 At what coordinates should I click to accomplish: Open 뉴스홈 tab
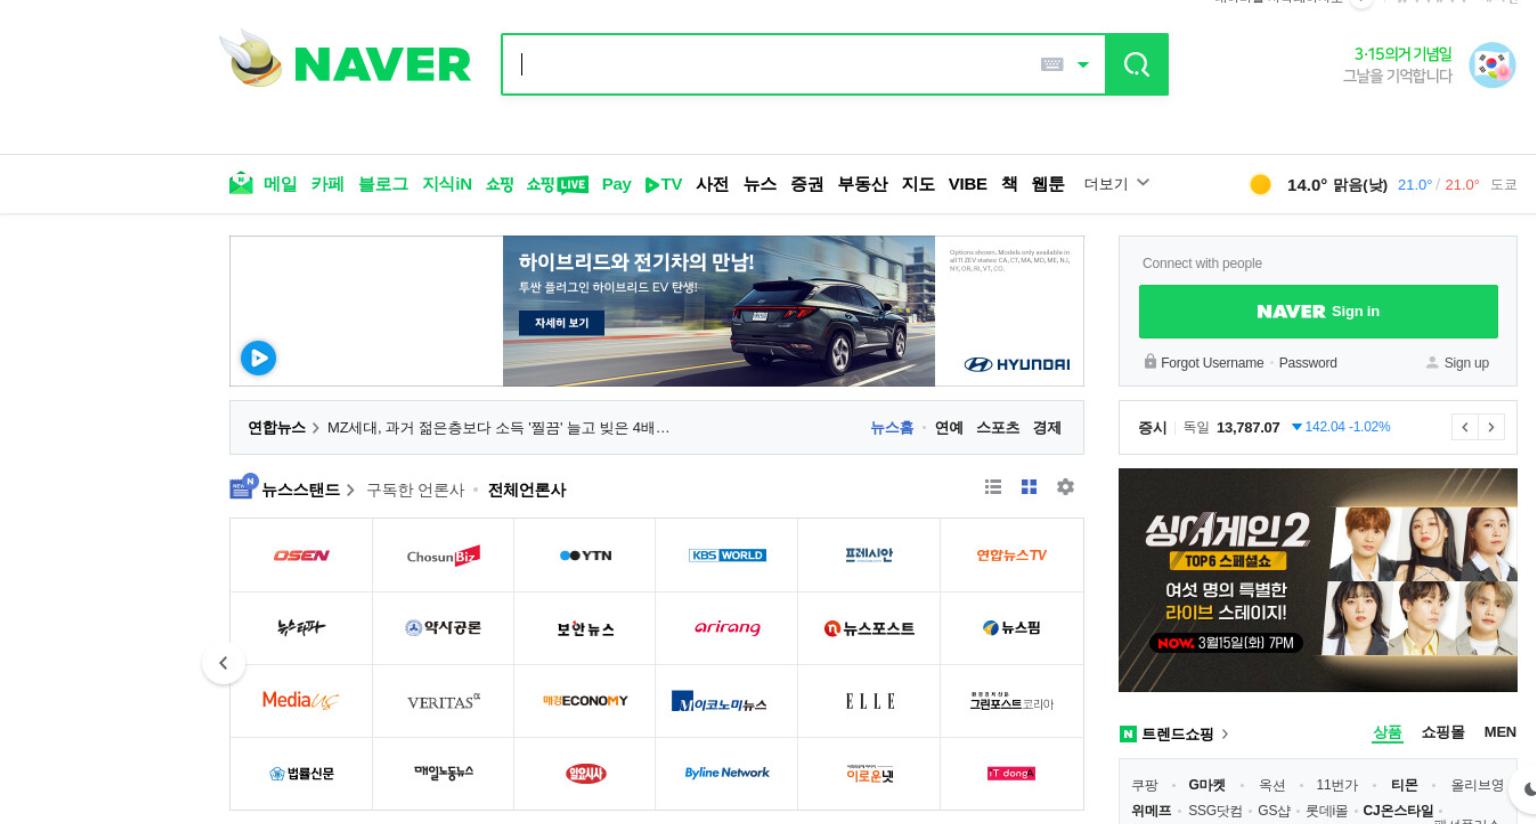892,428
